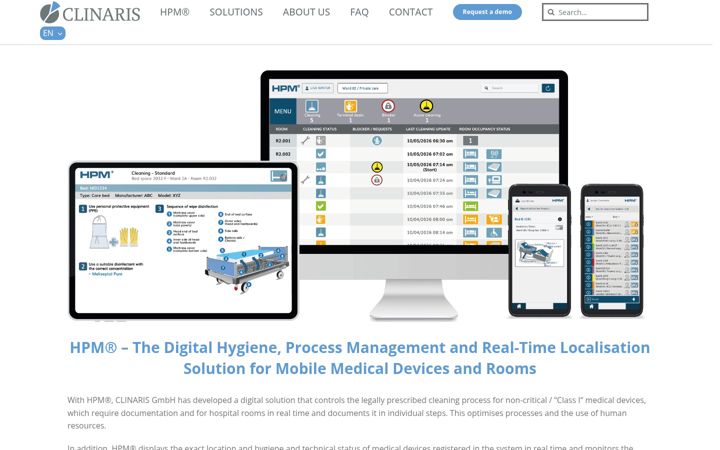Click the CLINARIS logo
The image size is (720, 450).
[90, 13]
